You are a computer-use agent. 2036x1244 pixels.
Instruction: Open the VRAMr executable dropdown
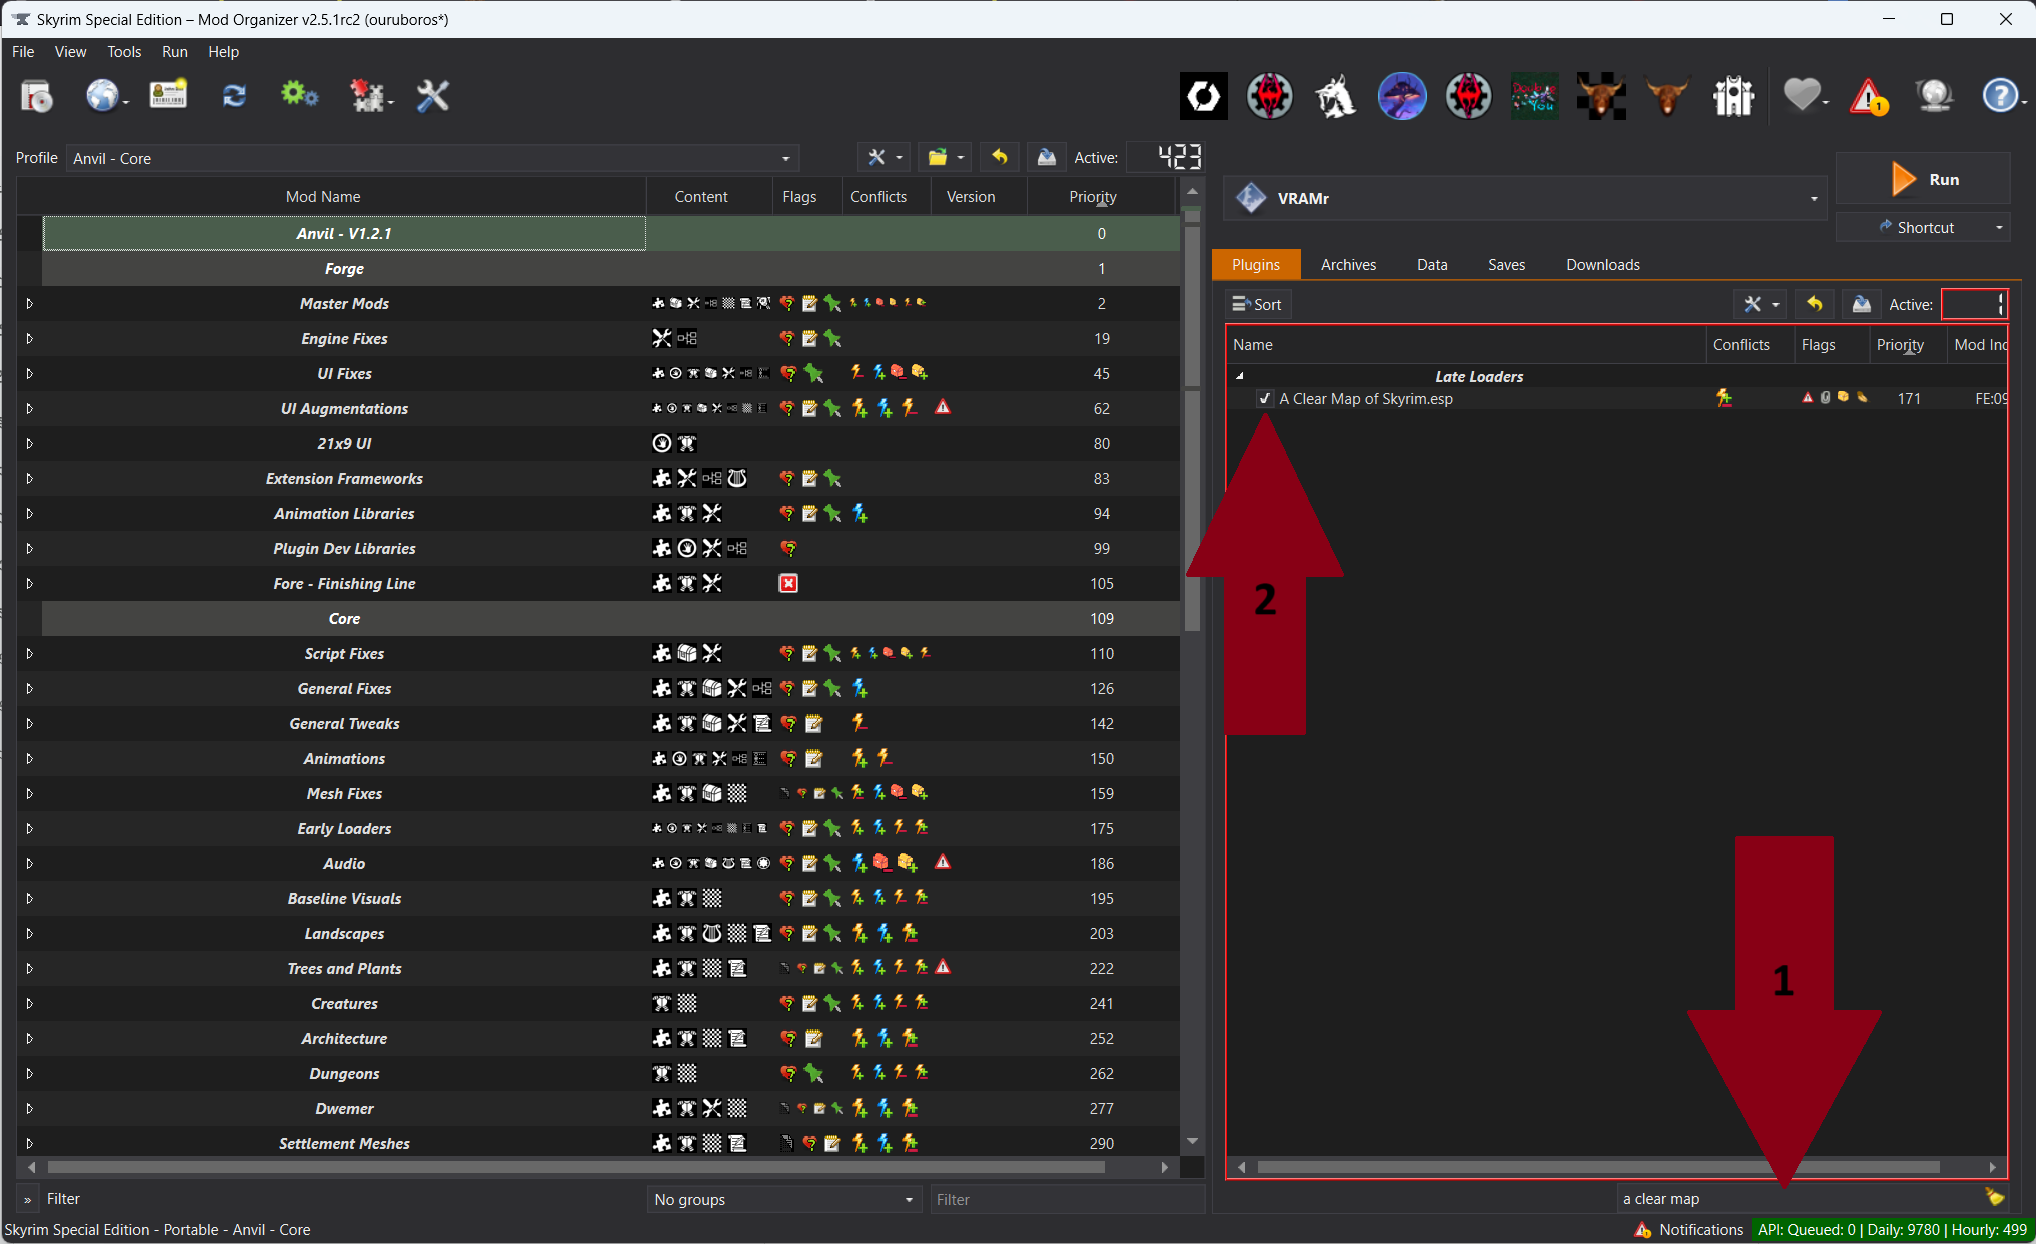pyautogui.click(x=1813, y=199)
